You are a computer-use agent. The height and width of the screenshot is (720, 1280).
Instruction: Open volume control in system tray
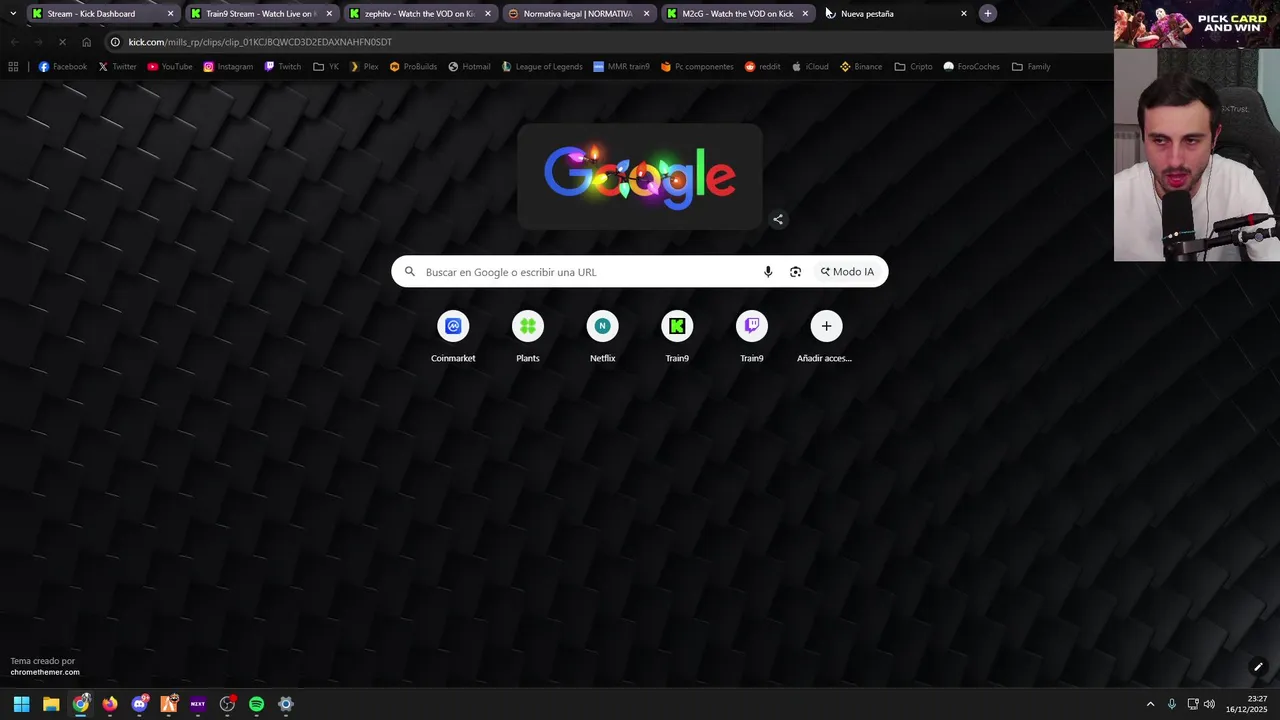(1209, 704)
